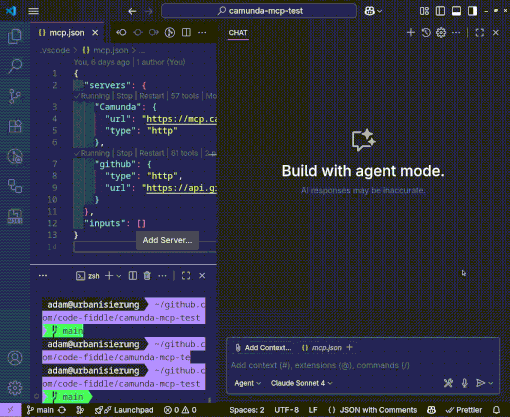Image resolution: width=510 pixels, height=417 pixels.
Task: Click the Add Server button
Action: click(167, 240)
